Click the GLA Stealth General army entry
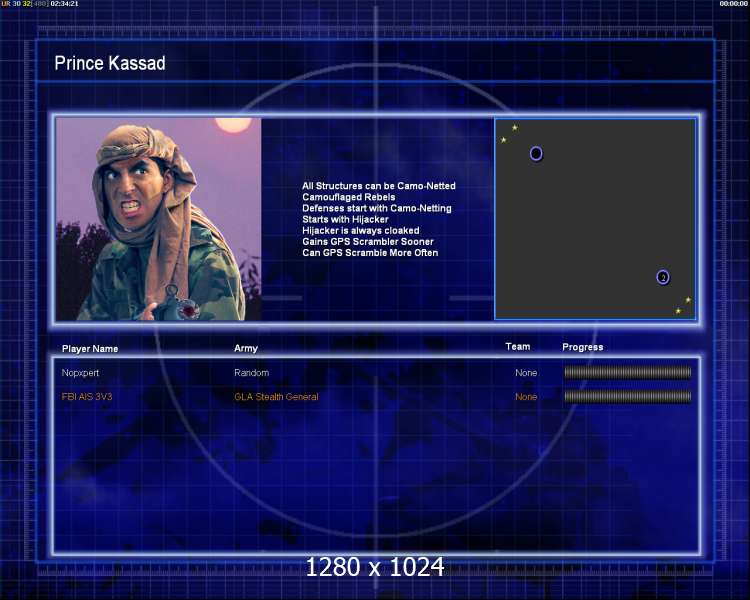The height and width of the screenshot is (600, 750). tap(276, 397)
